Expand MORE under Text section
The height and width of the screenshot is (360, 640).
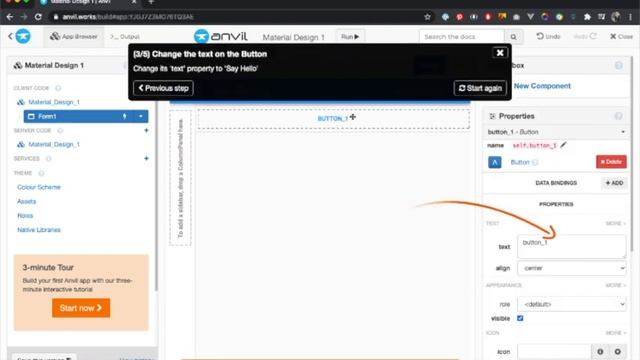tap(615, 223)
